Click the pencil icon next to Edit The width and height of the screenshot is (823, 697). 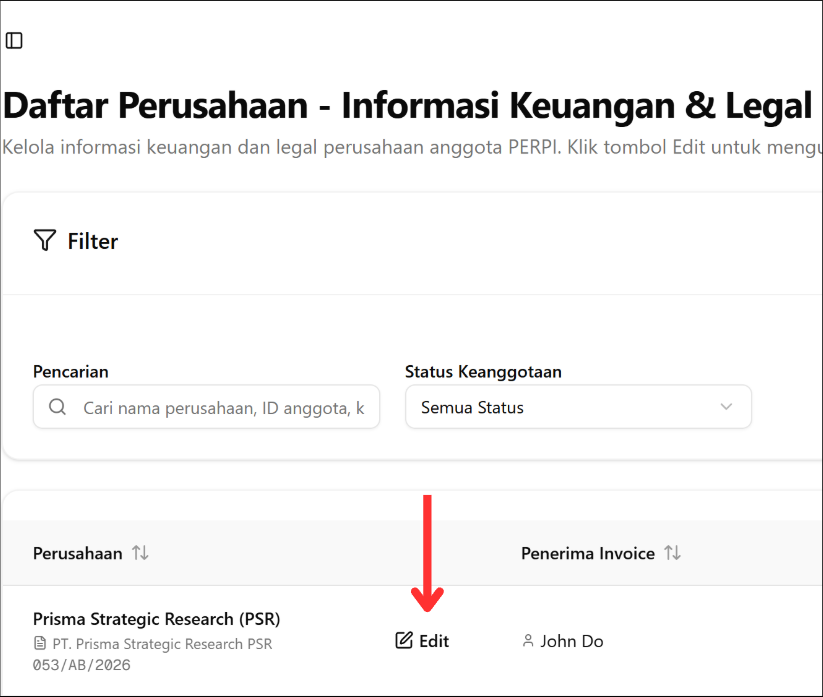coord(404,641)
